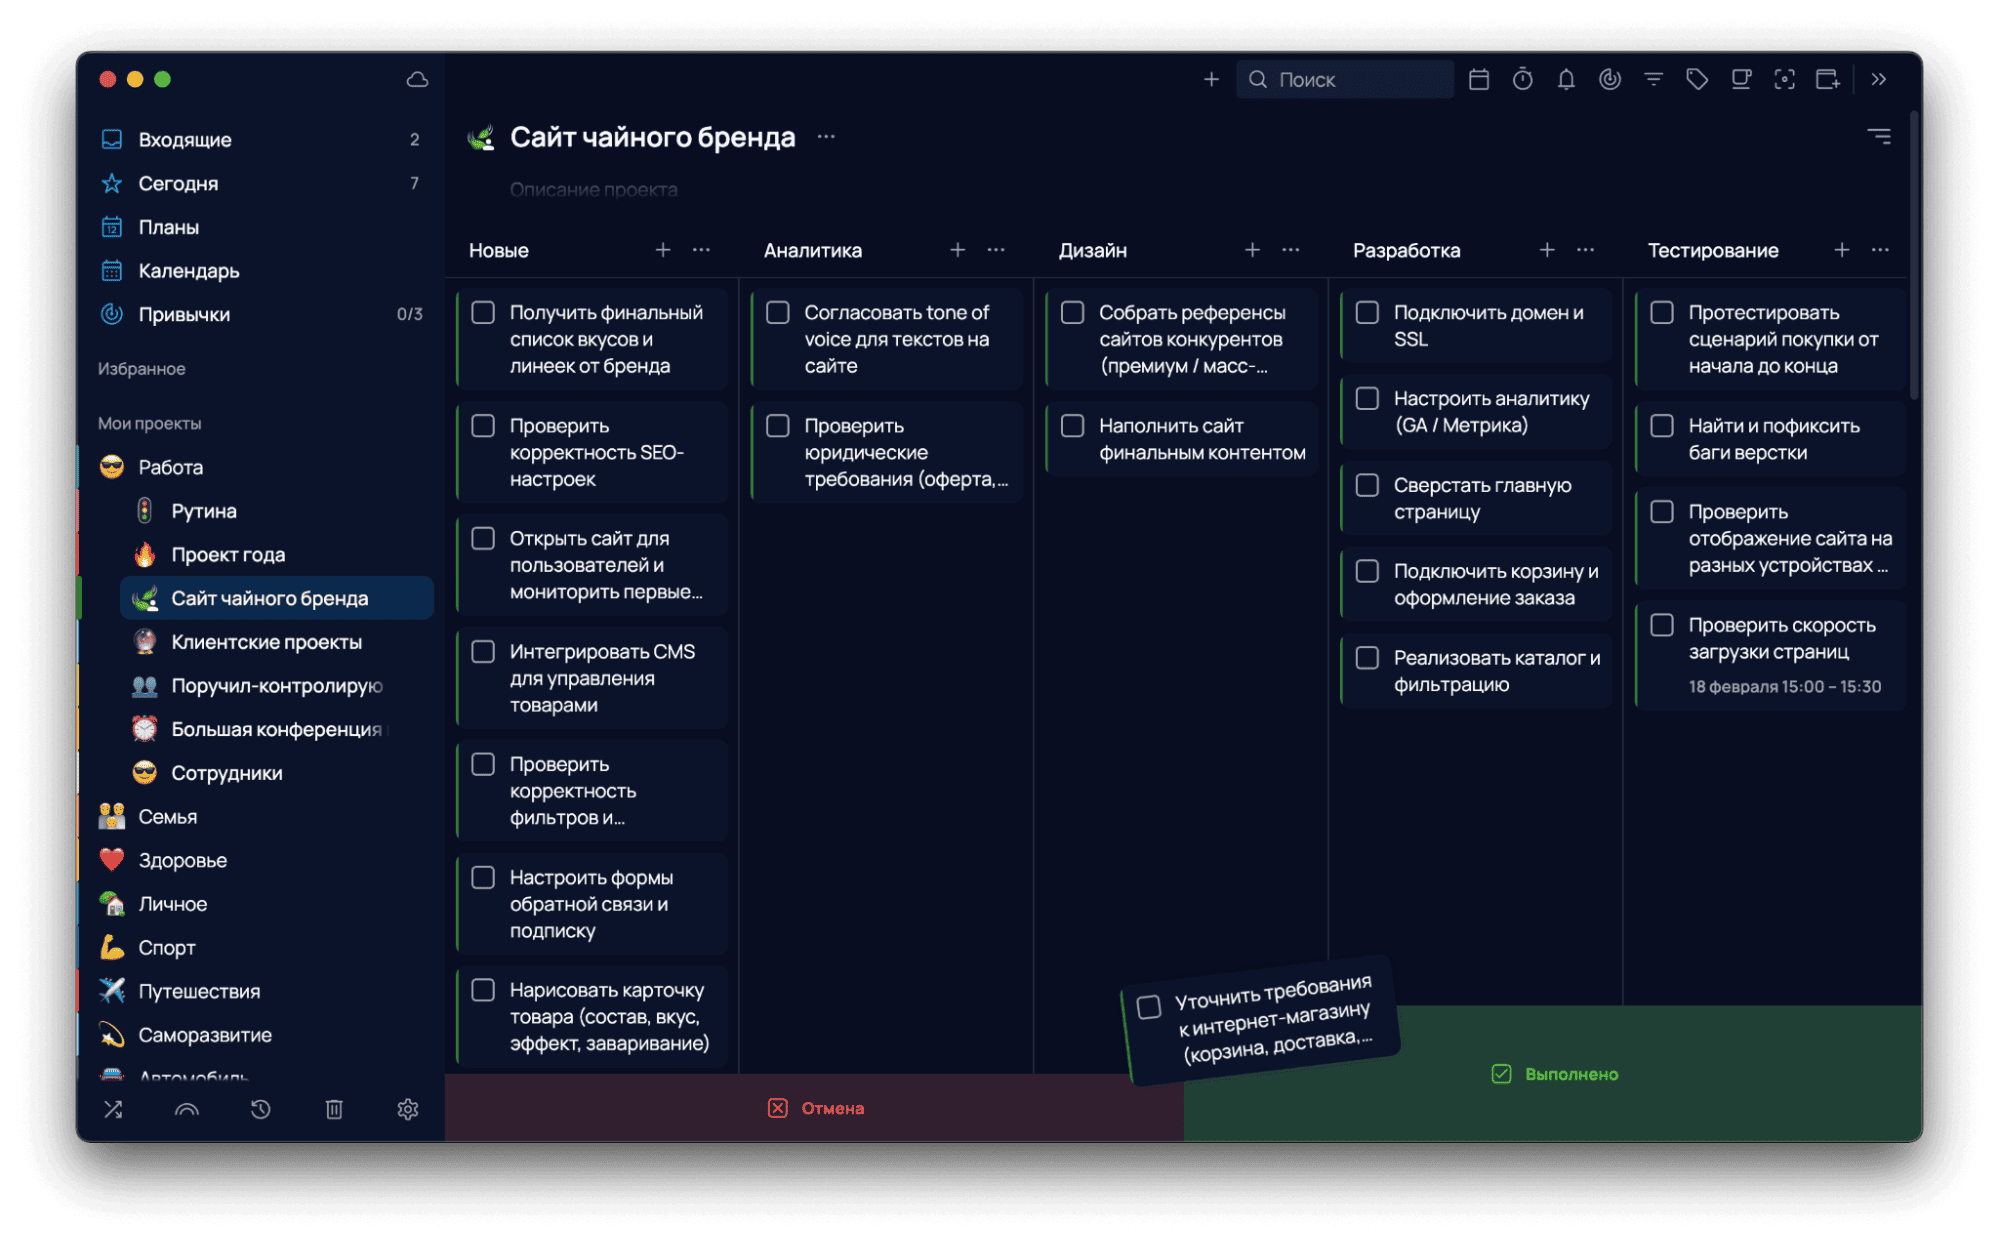The image size is (1999, 1244).
Task: Open project options ellipsis next to the title
Action: (825, 137)
